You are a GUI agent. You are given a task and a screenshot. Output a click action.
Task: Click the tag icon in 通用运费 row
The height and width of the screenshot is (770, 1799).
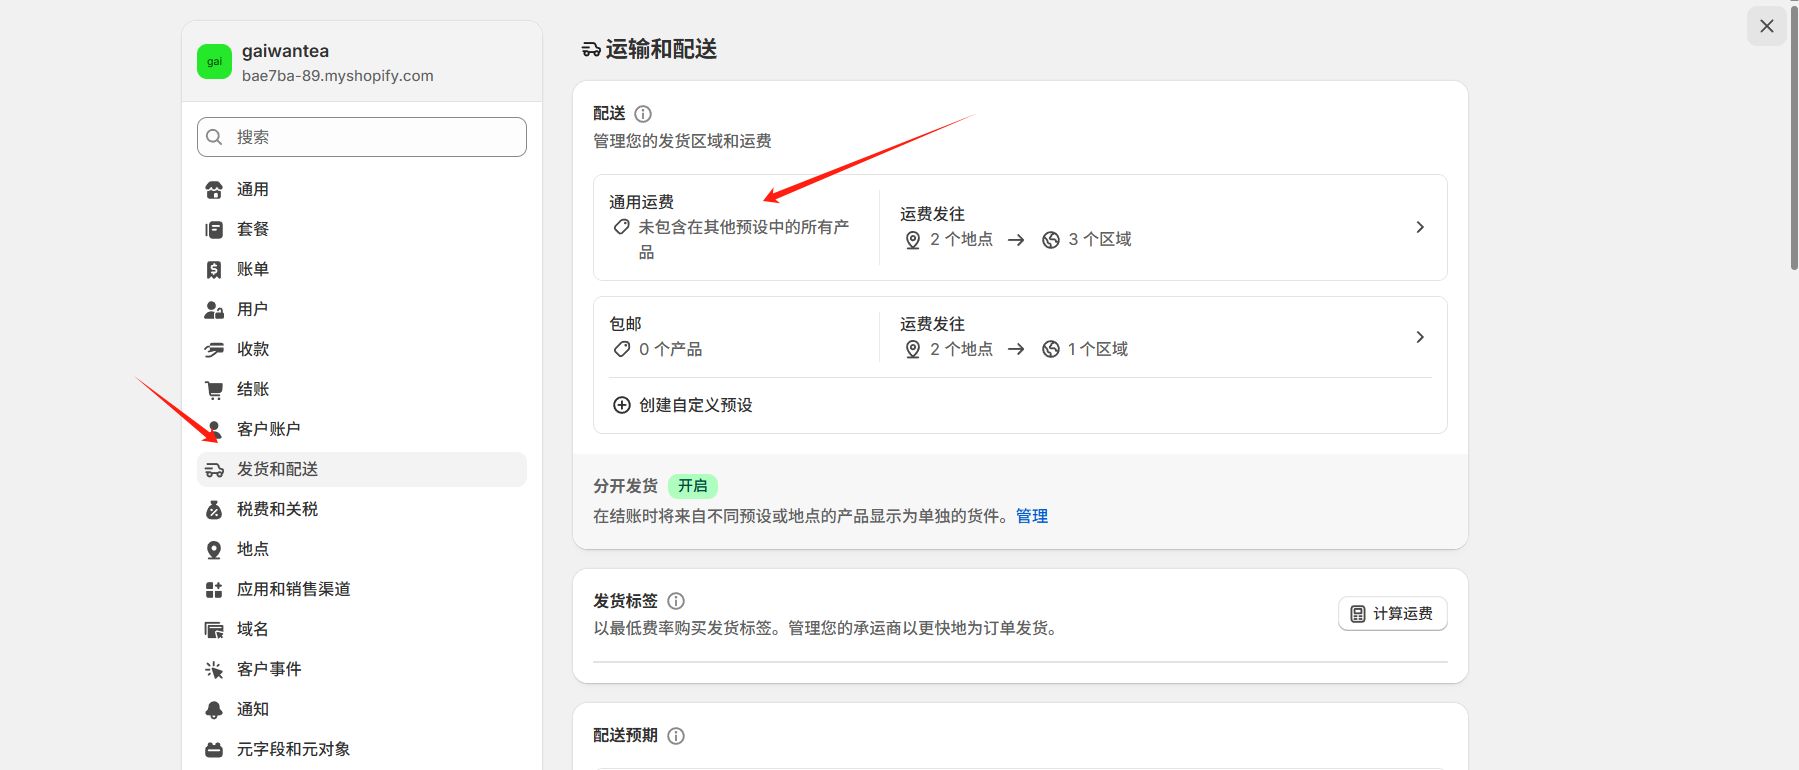622,227
